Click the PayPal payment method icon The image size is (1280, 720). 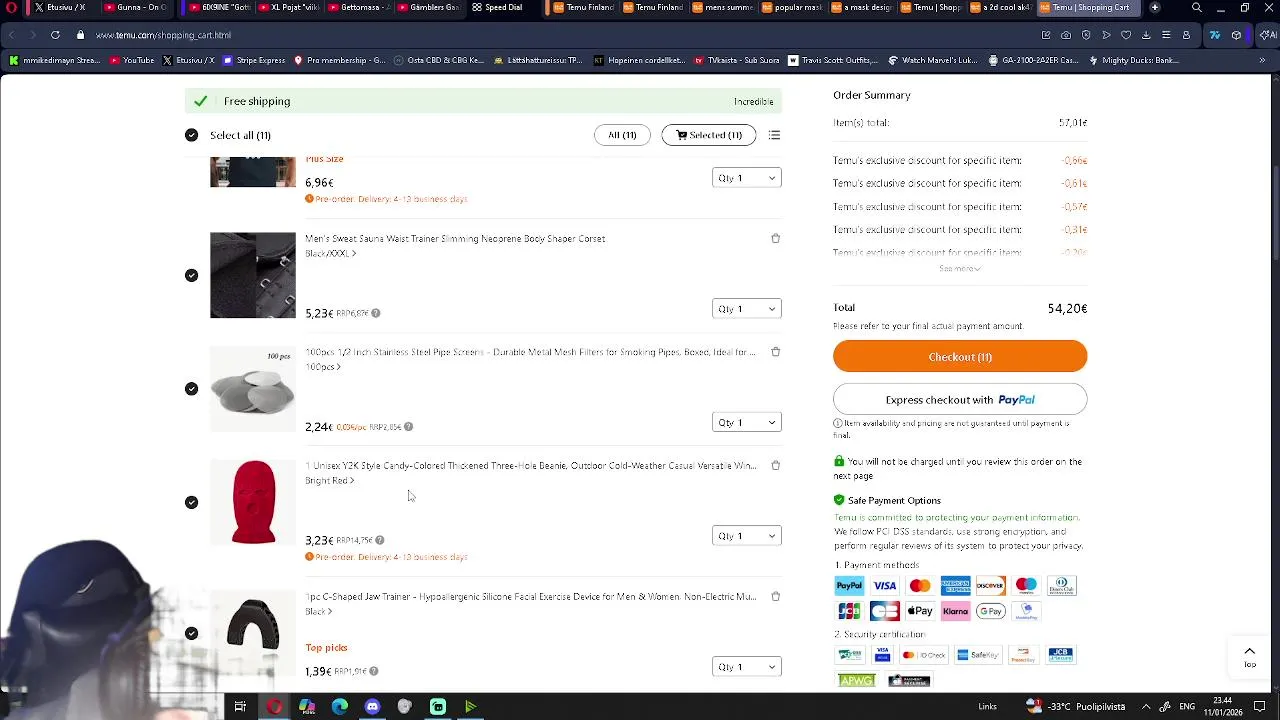click(x=849, y=586)
